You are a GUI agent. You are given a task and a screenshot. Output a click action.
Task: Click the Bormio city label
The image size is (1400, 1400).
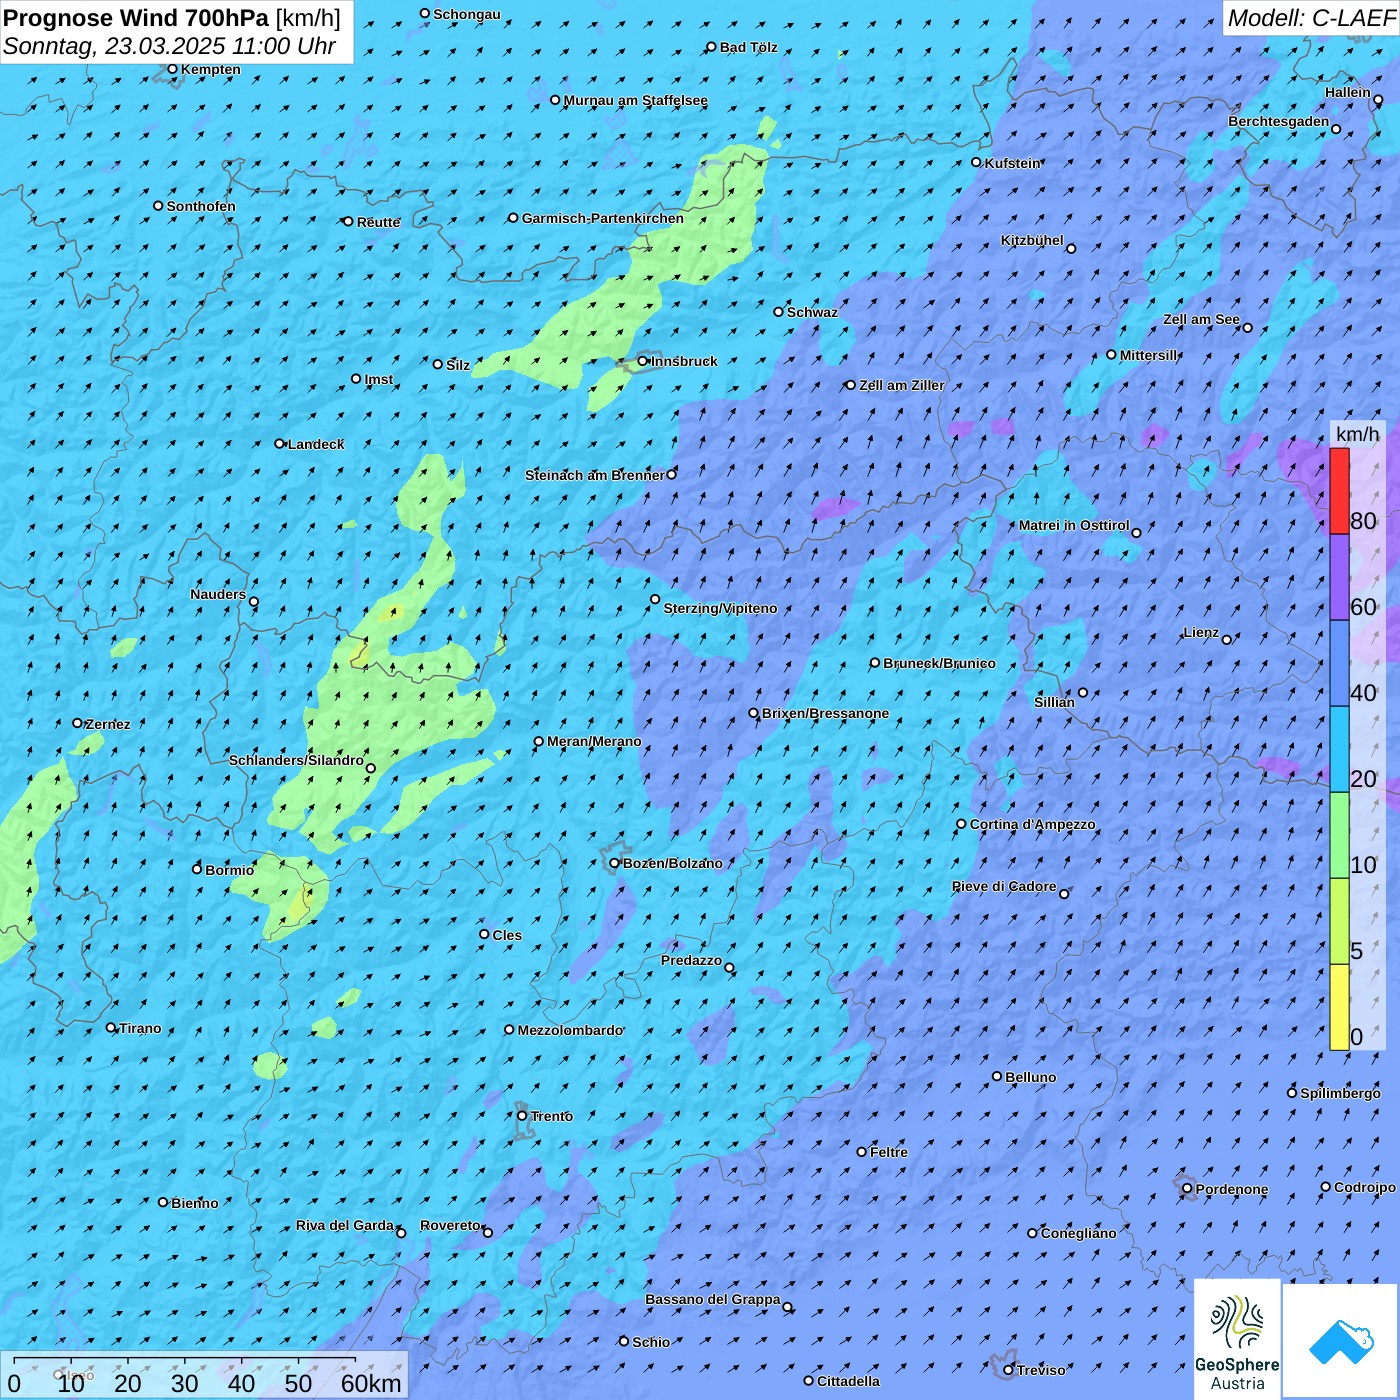tap(230, 870)
